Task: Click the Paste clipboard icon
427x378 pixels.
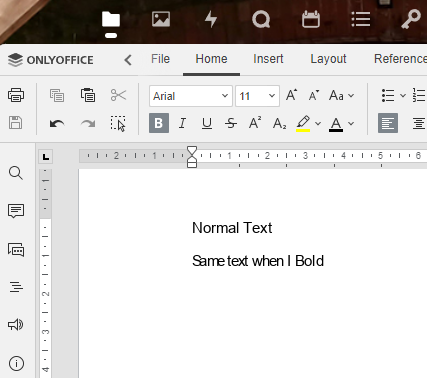Action: [x=88, y=95]
